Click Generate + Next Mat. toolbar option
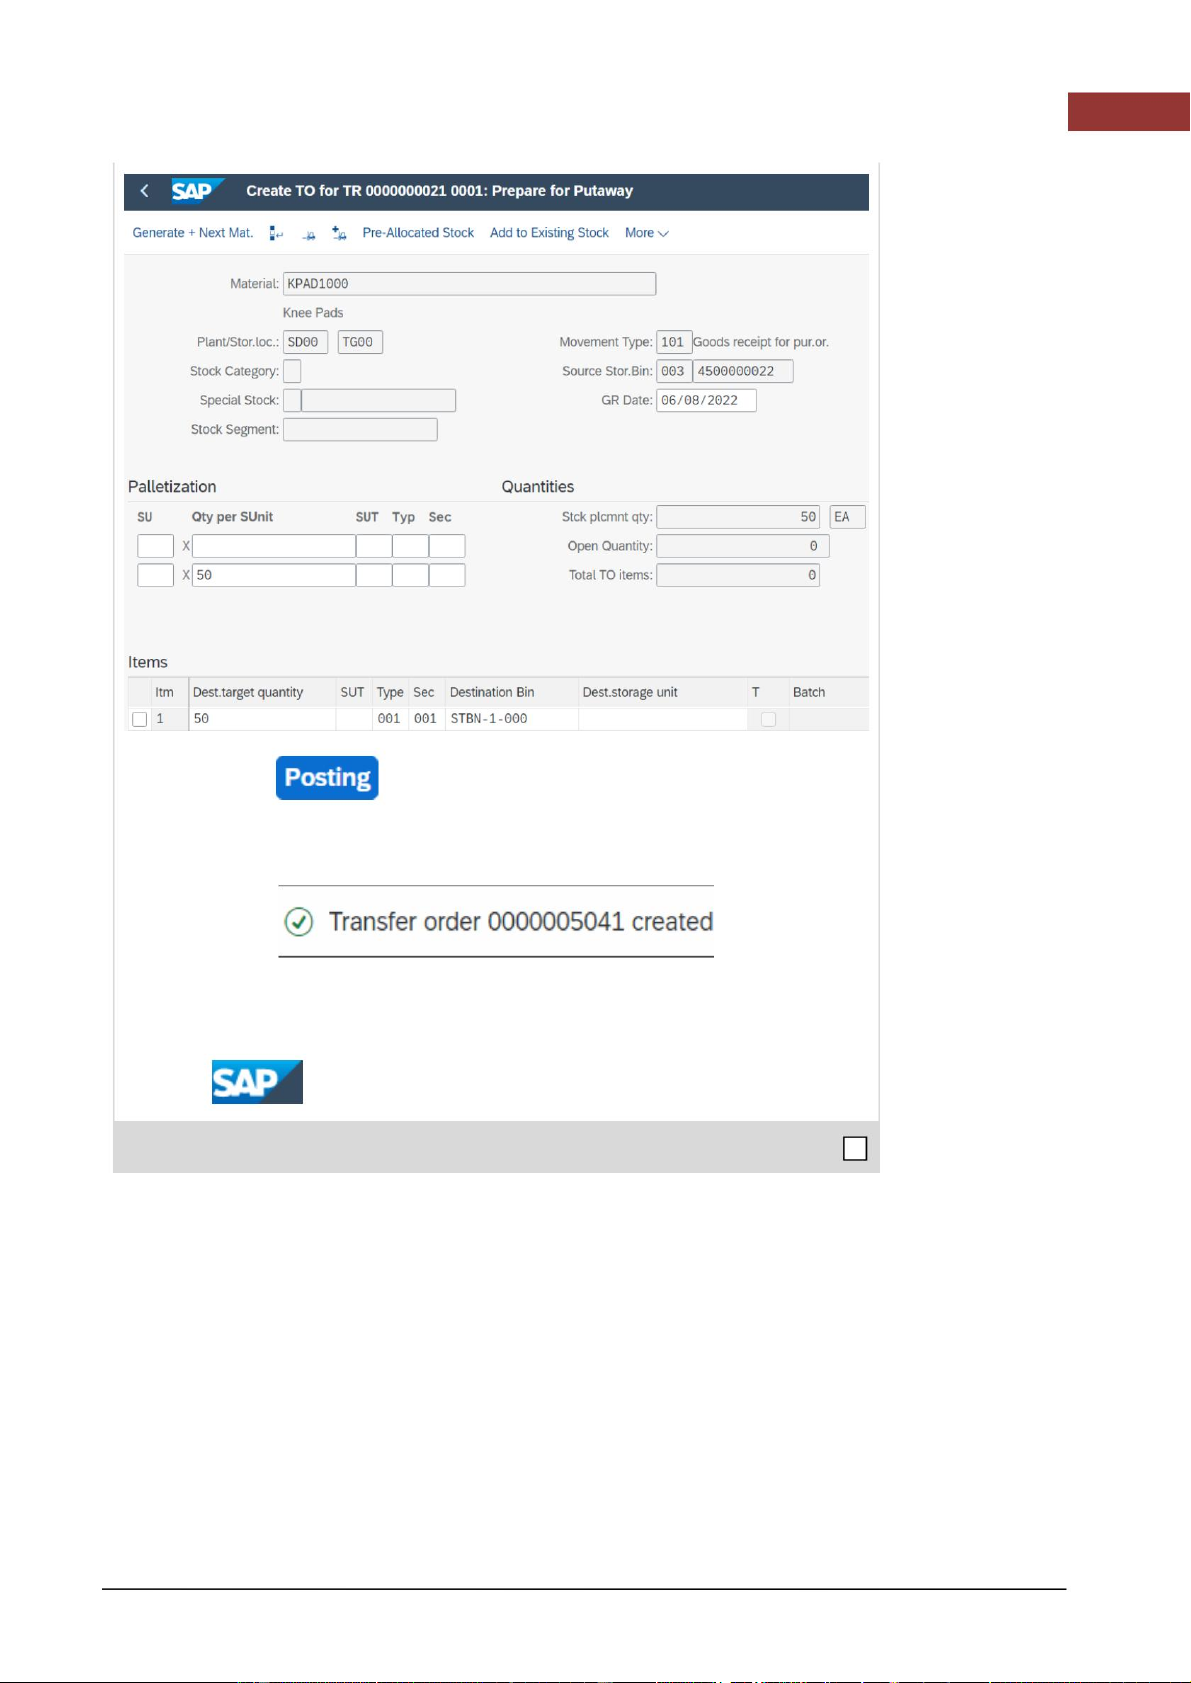Viewport: 1191px width, 1683px height. click(193, 233)
